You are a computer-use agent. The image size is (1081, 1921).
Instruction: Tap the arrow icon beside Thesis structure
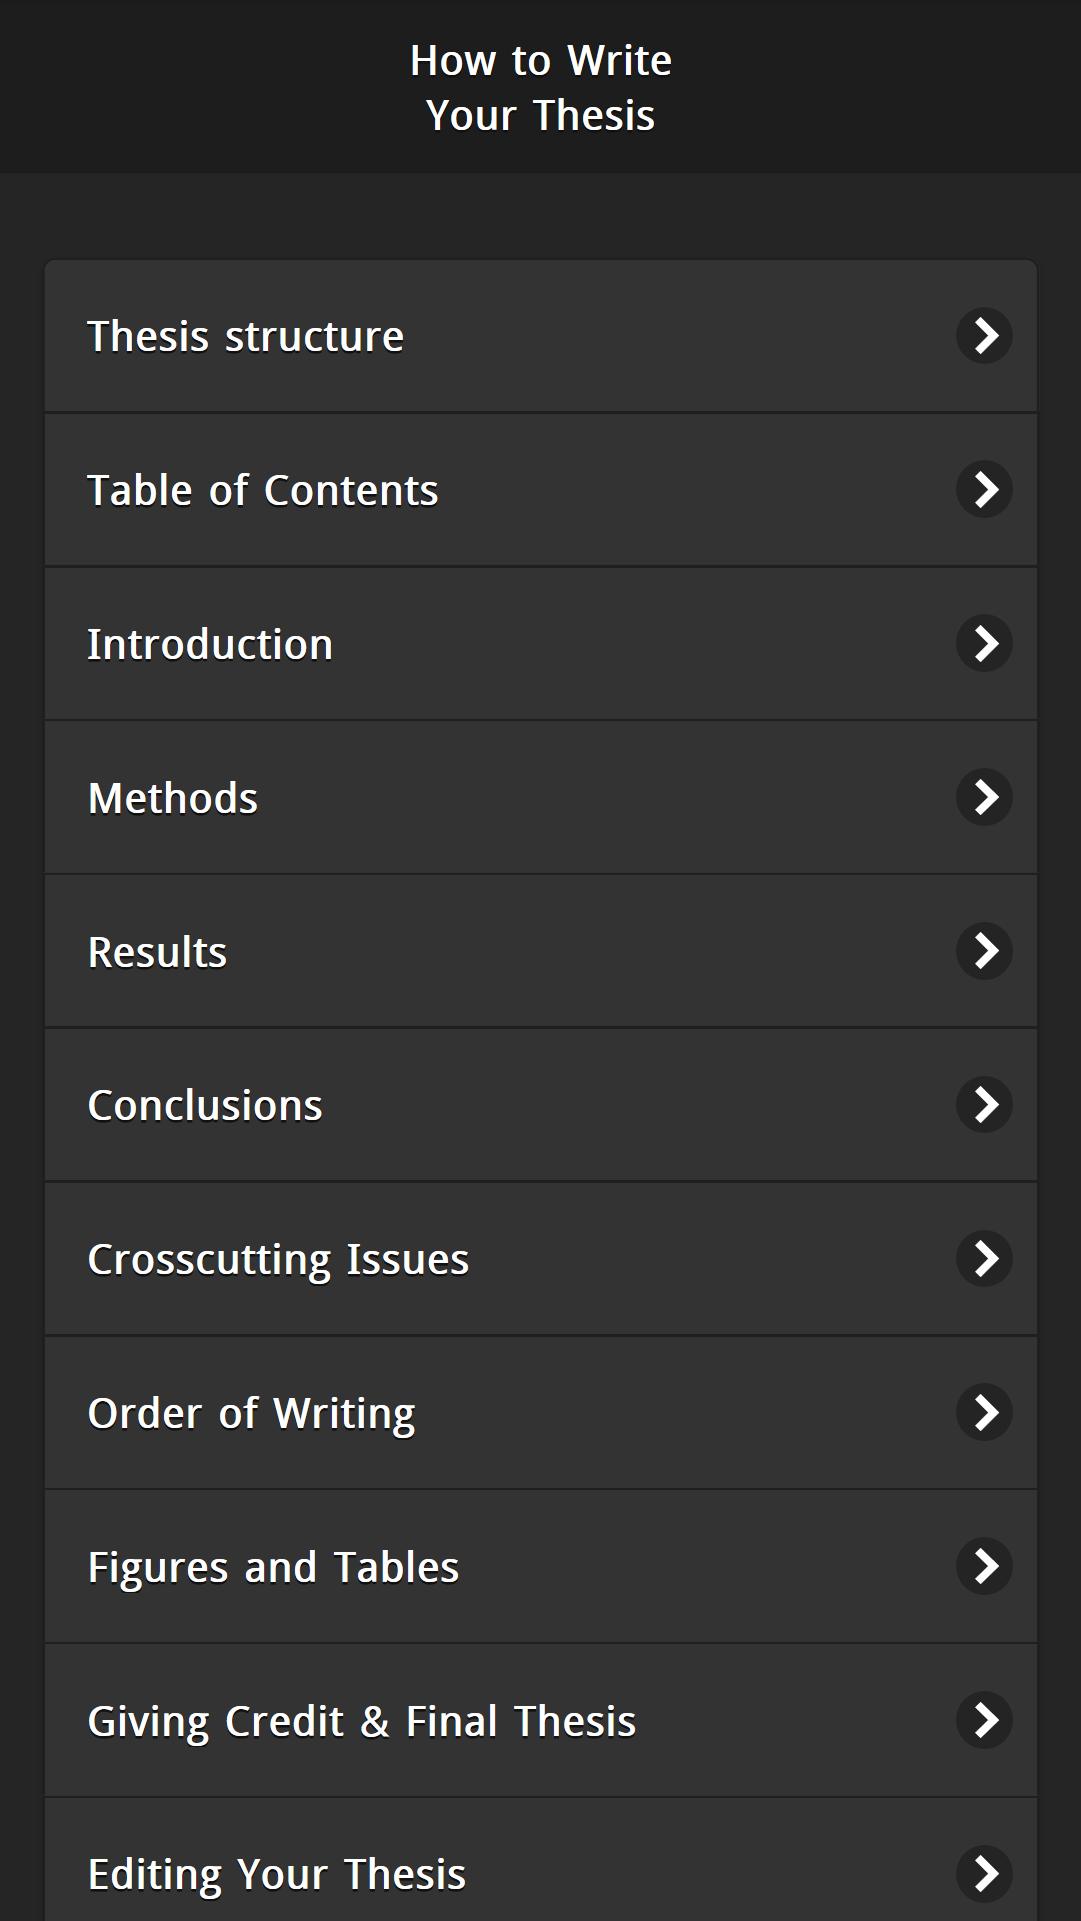point(985,336)
